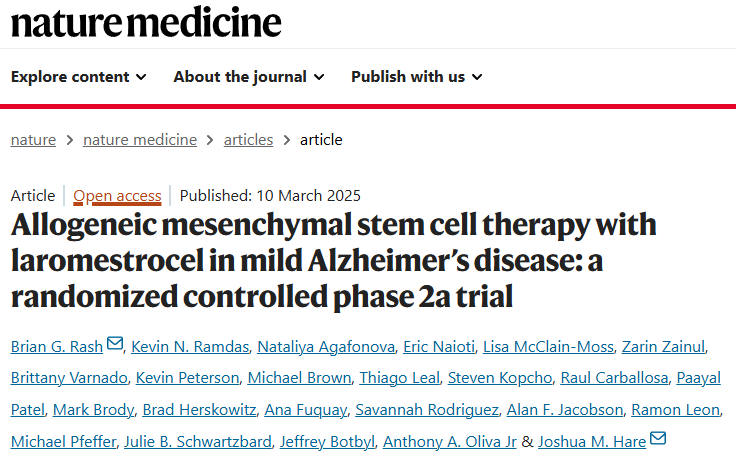
Task: Click the nature medicine logo
Action: click(146, 22)
